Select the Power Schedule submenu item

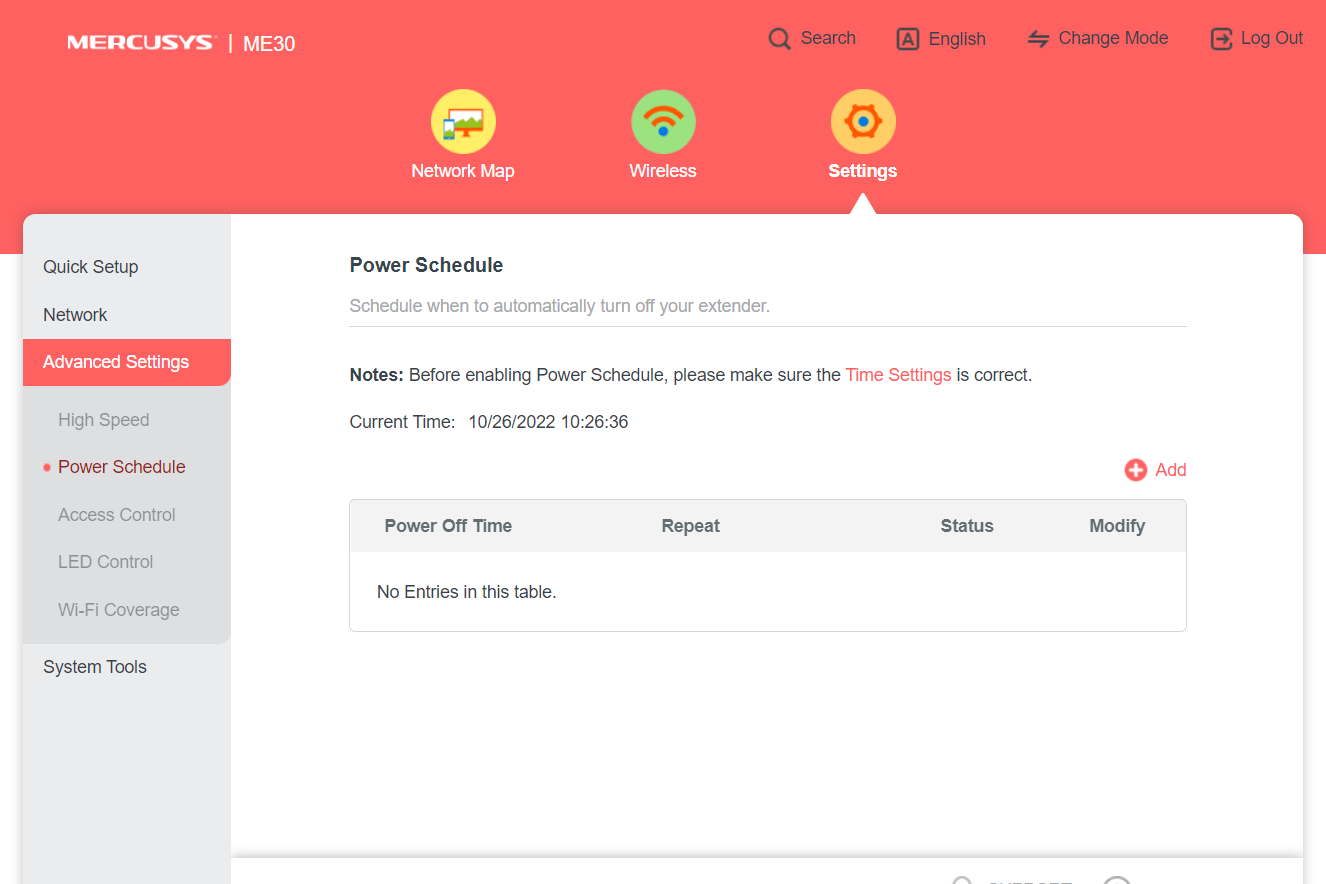click(122, 467)
